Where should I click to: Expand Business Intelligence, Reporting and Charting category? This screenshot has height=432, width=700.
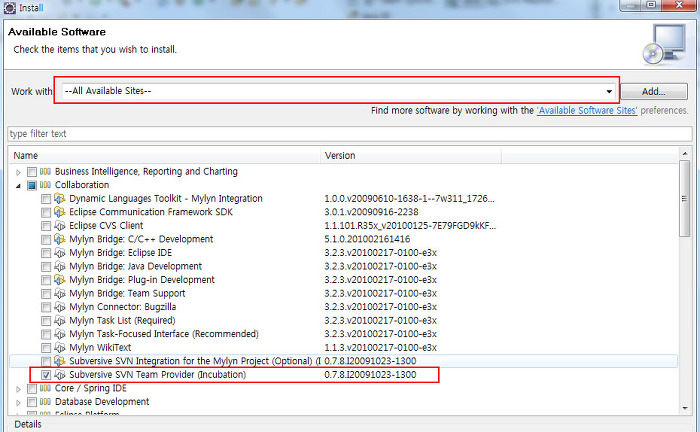click(18, 172)
